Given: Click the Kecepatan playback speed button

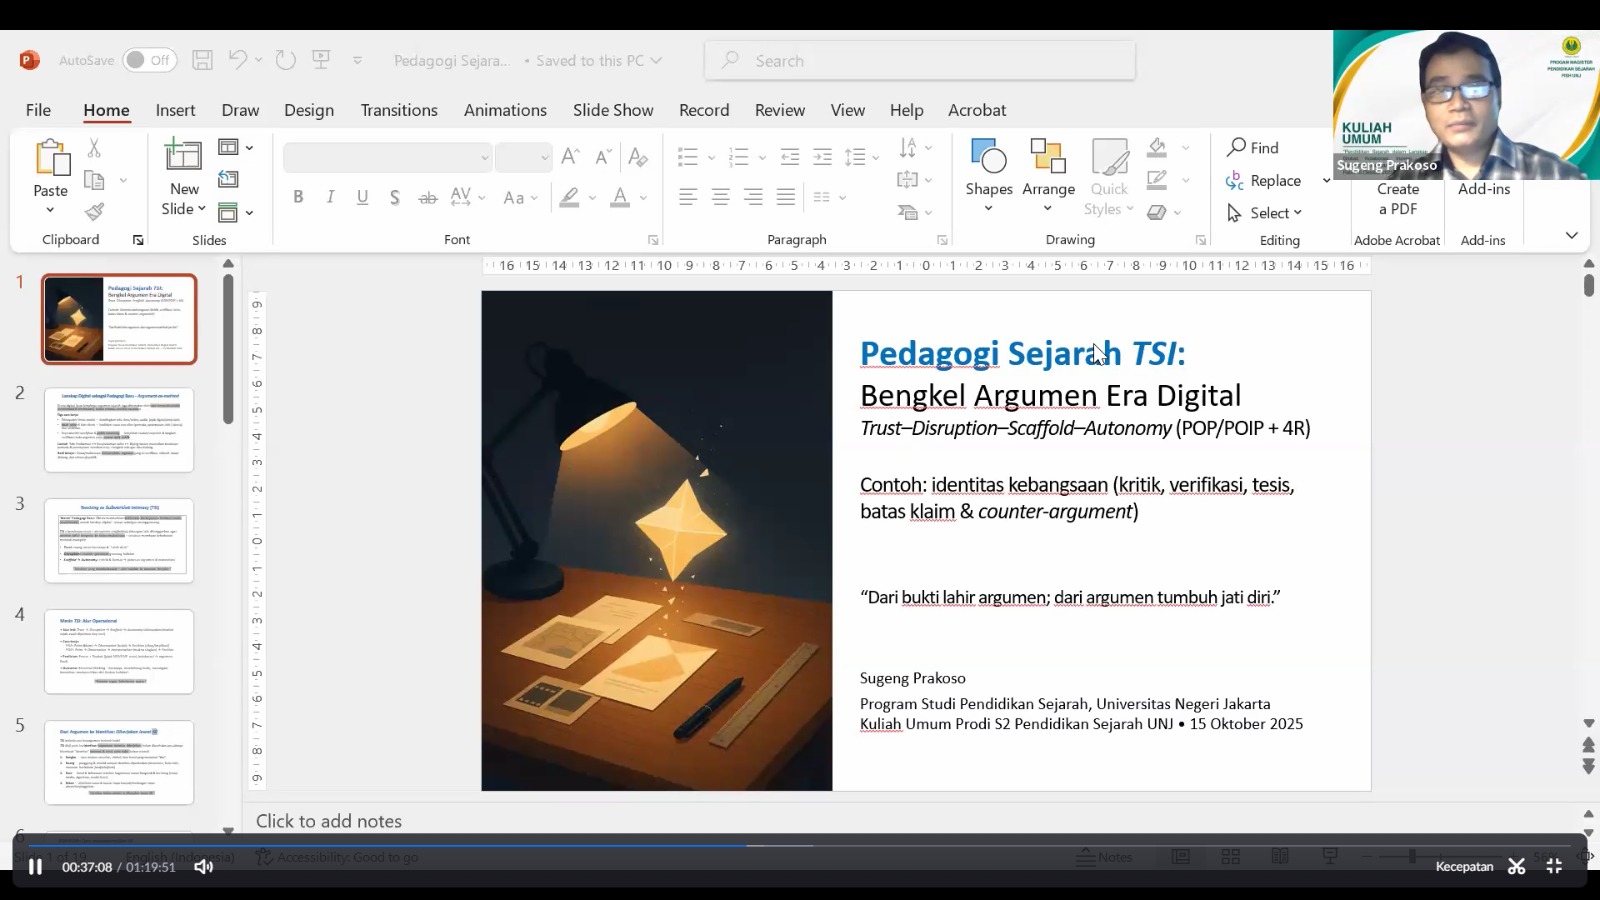Looking at the screenshot, I should pyautogui.click(x=1464, y=867).
